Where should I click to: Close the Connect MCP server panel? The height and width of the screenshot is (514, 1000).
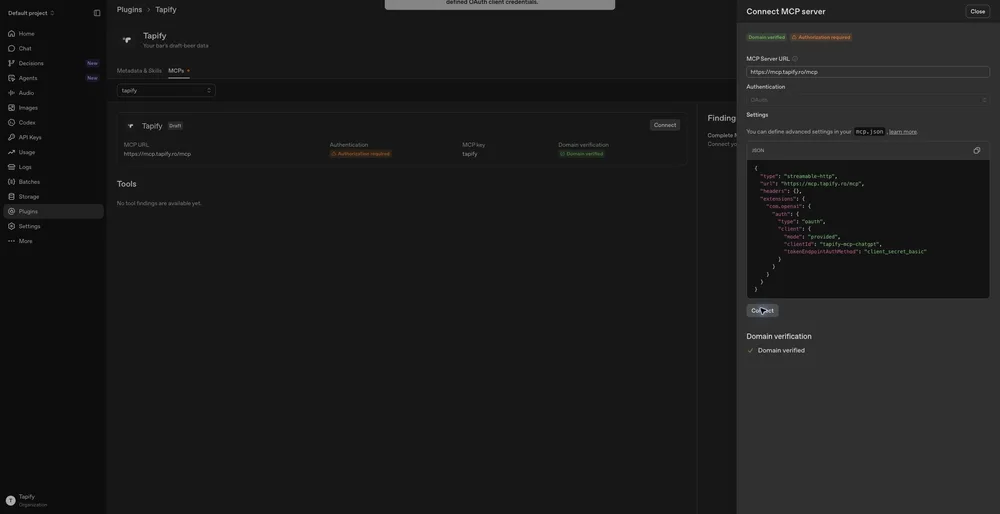click(x=978, y=11)
